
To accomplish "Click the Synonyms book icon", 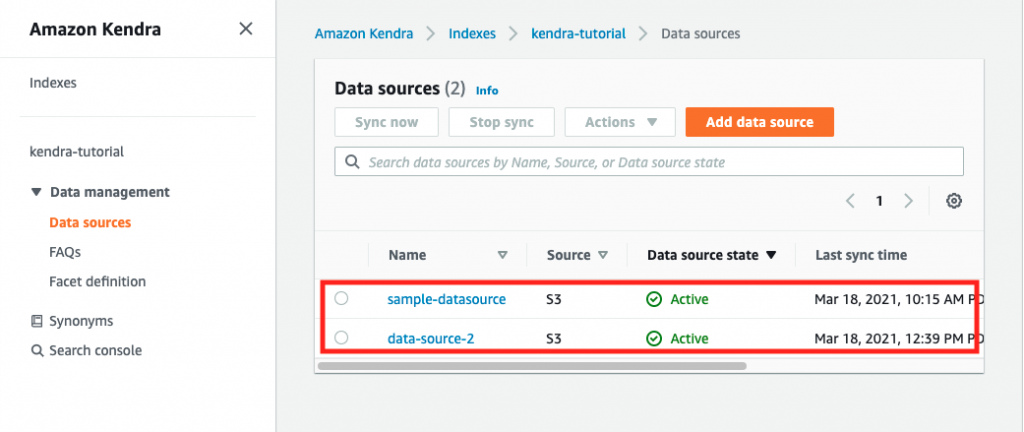I will (x=37, y=321).
